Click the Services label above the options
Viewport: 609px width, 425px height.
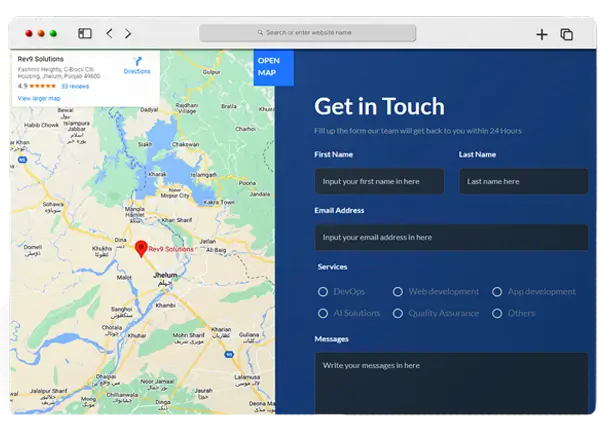click(x=332, y=267)
